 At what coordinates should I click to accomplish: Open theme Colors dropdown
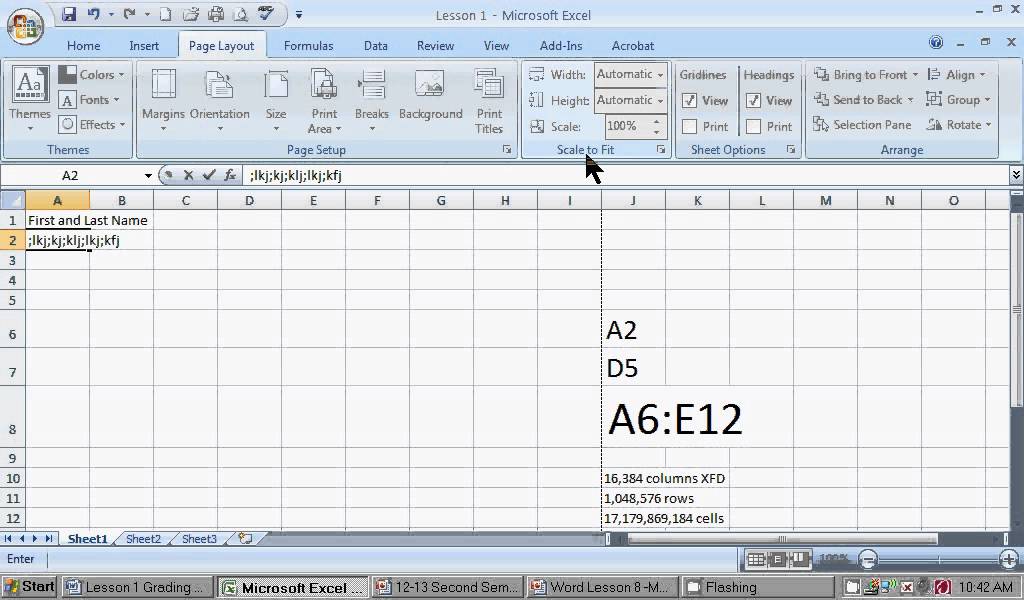[x=91, y=74]
